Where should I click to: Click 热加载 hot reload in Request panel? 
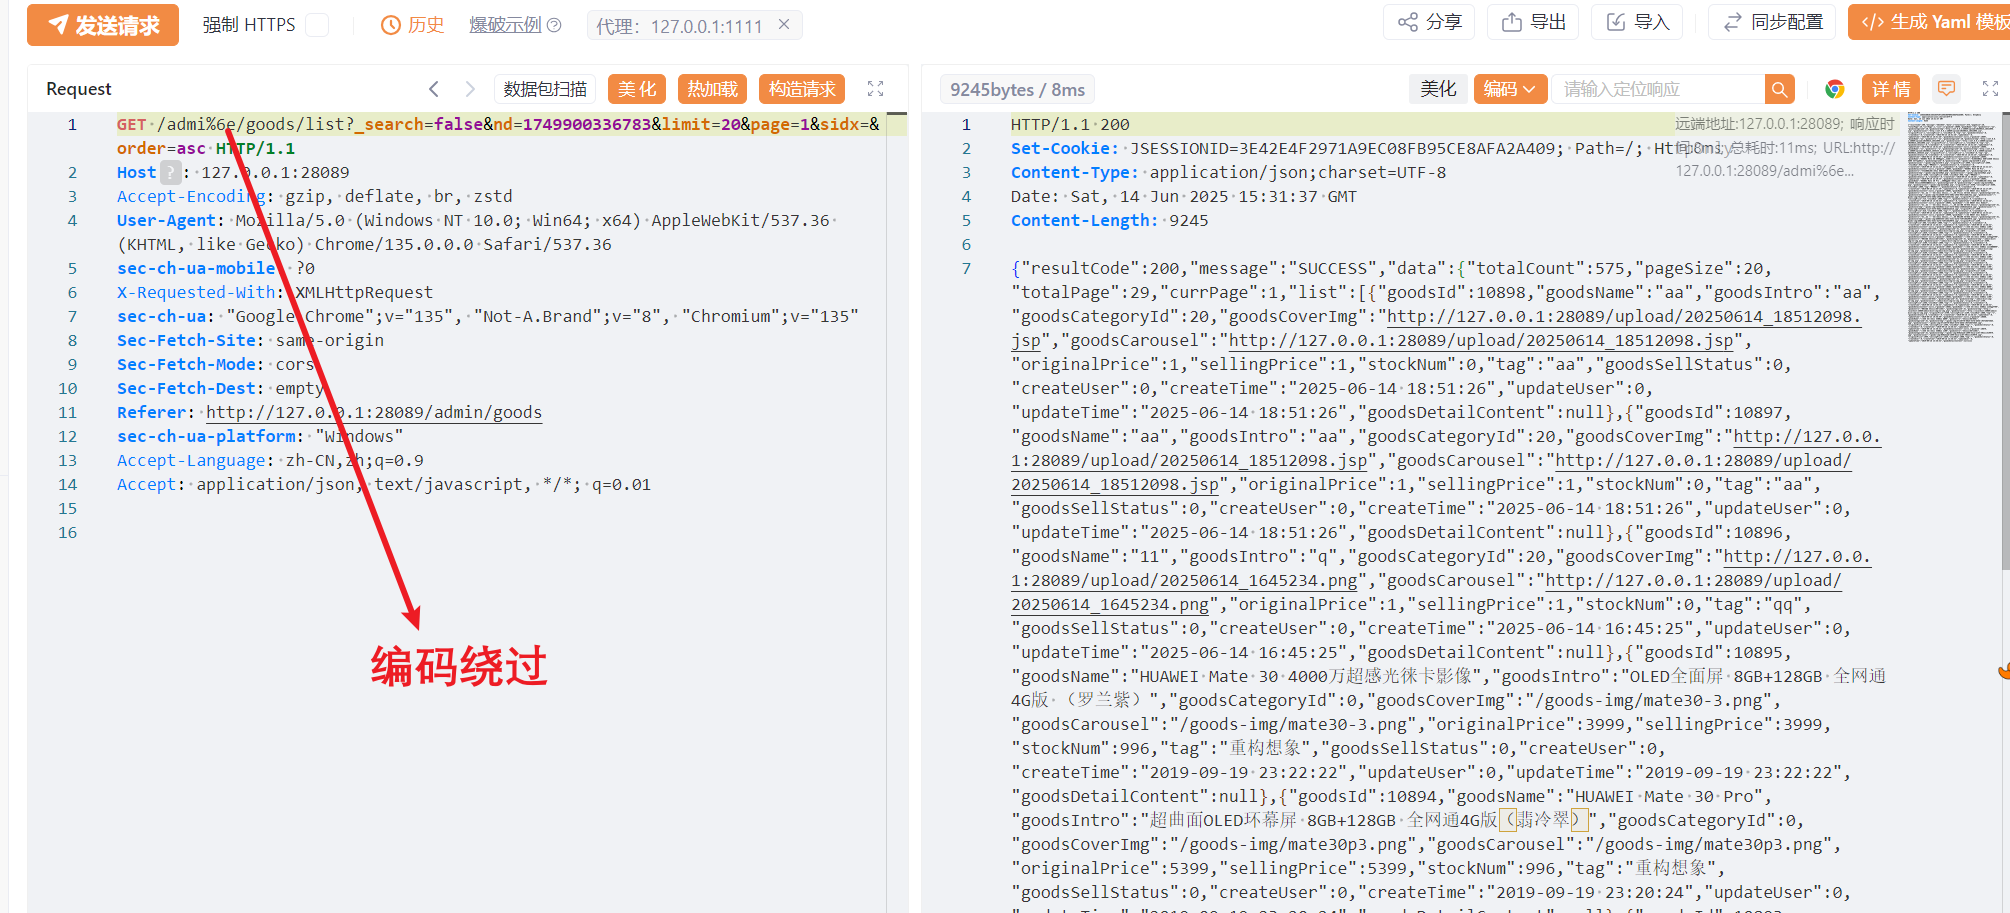click(x=712, y=89)
